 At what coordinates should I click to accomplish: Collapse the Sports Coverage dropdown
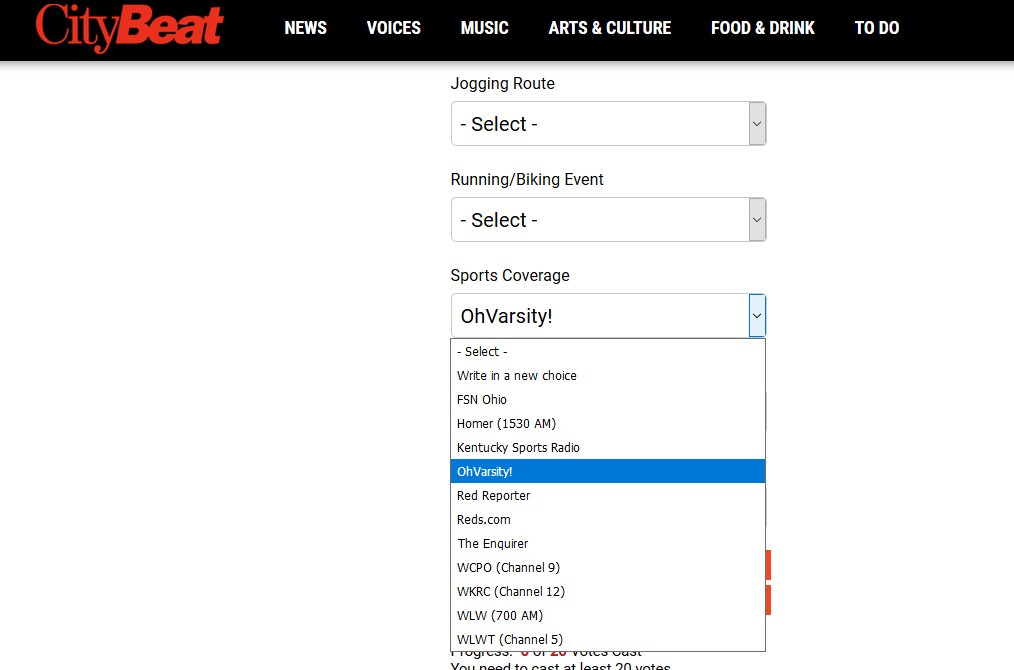click(608, 316)
